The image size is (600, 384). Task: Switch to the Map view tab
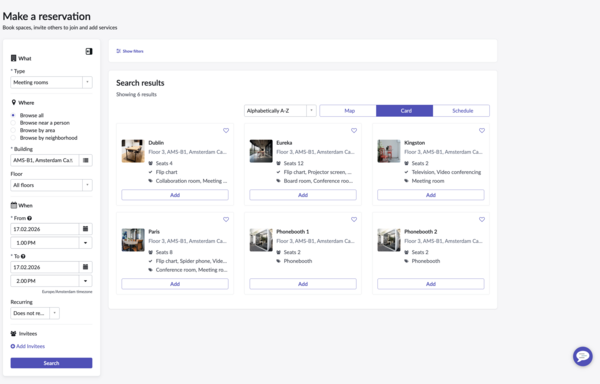click(348, 111)
